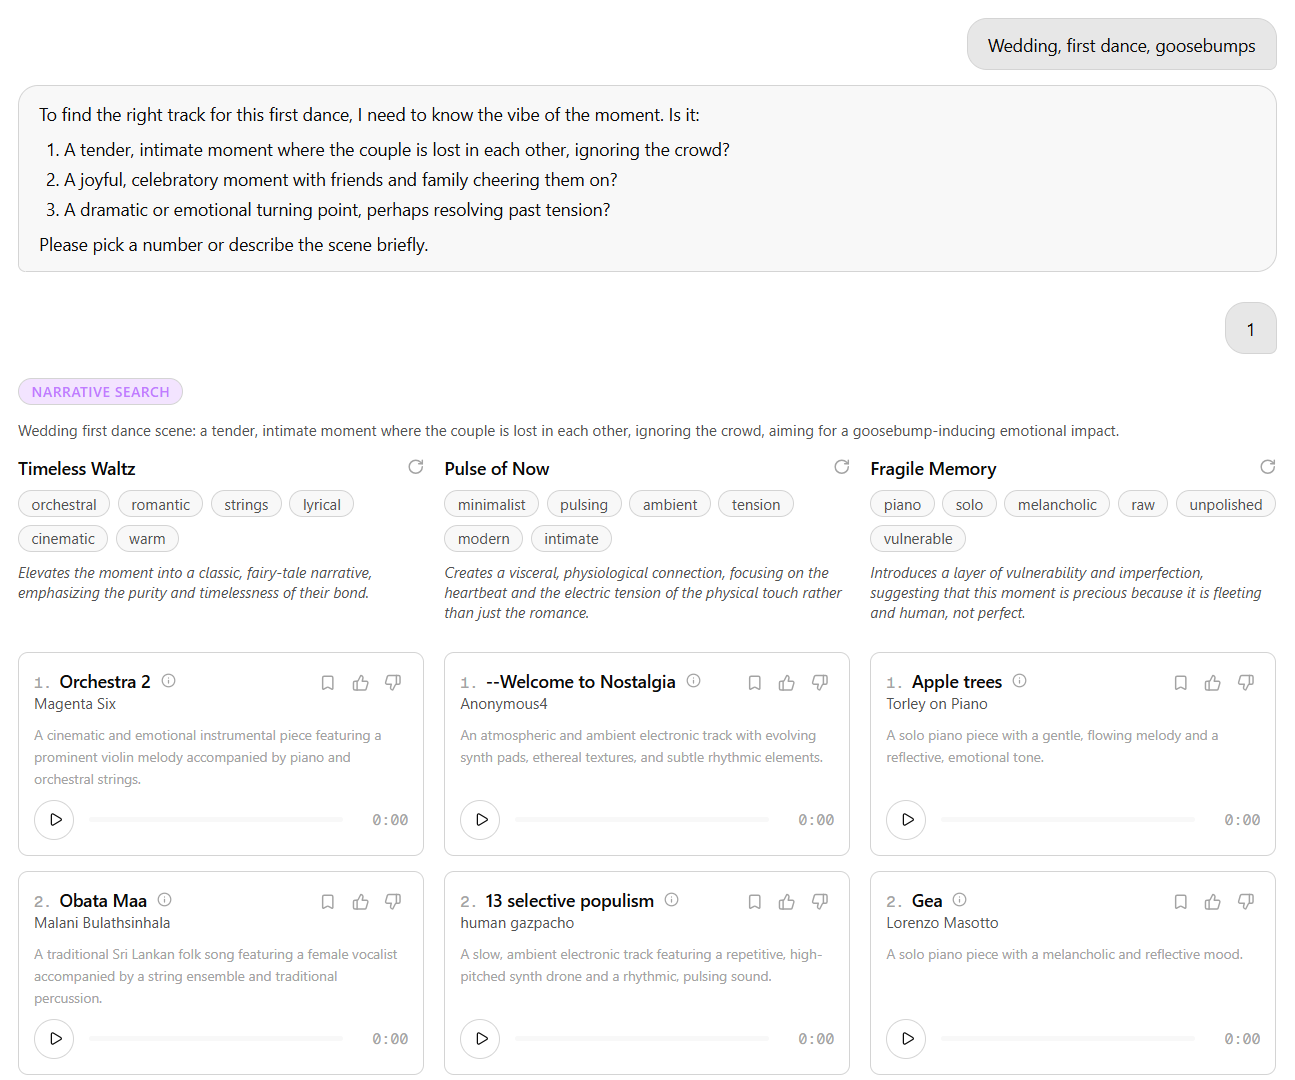Open info icon next to Orchestra 2
The height and width of the screenshot is (1080, 1295).
[x=169, y=681]
